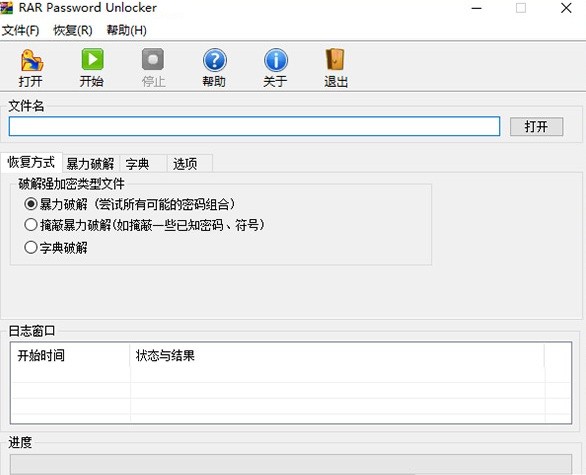This screenshot has height=475, width=586.
Task: Choose the 掩蔽暴力破解 masked attack radio option
Action: [x=31, y=225]
